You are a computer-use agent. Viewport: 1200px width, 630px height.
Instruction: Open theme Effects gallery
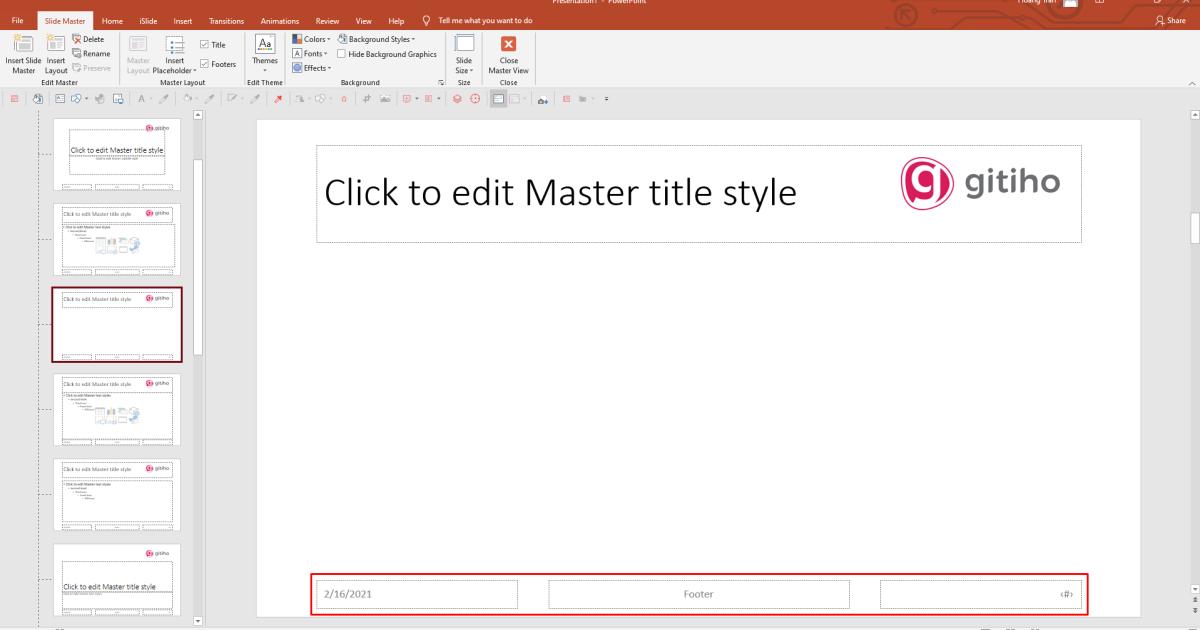(311, 67)
